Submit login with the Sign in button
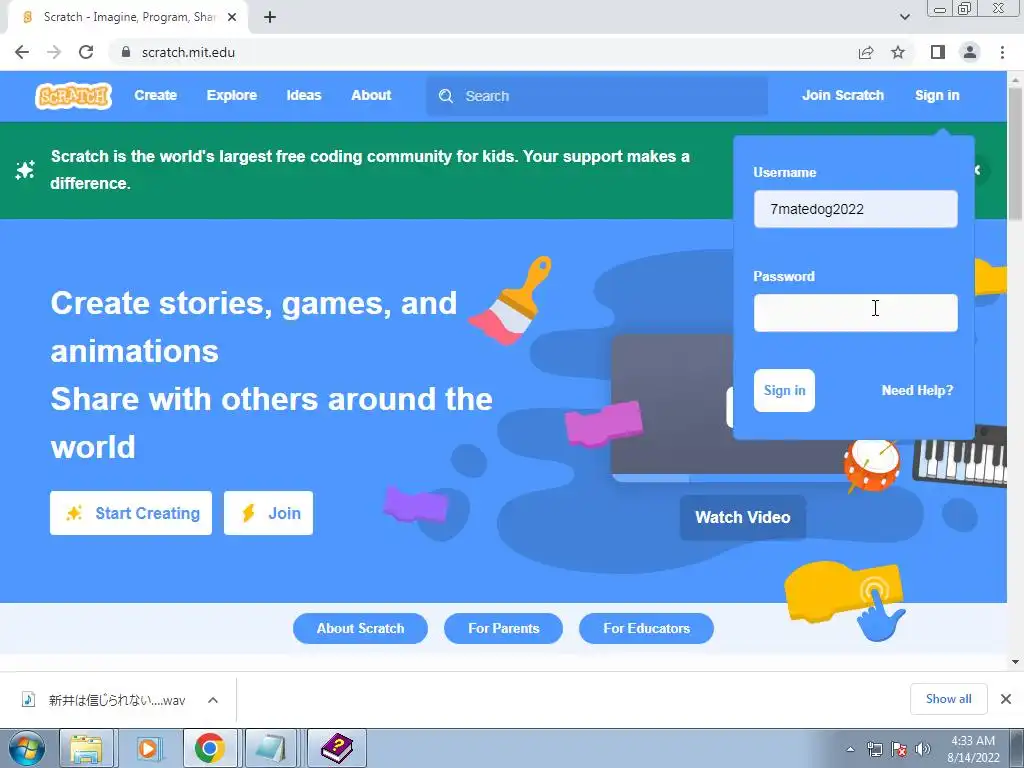The height and width of the screenshot is (768, 1024). [784, 391]
